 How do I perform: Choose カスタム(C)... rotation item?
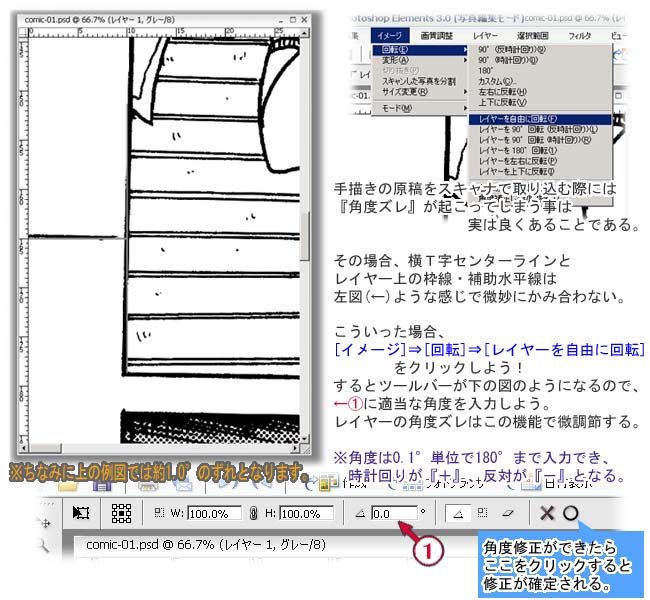coord(540,81)
